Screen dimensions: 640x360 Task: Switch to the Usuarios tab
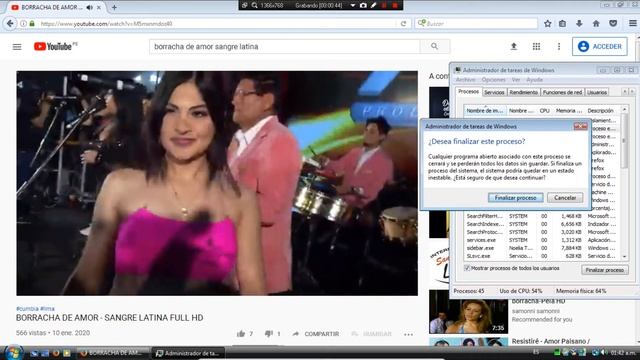click(x=597, y=93)
